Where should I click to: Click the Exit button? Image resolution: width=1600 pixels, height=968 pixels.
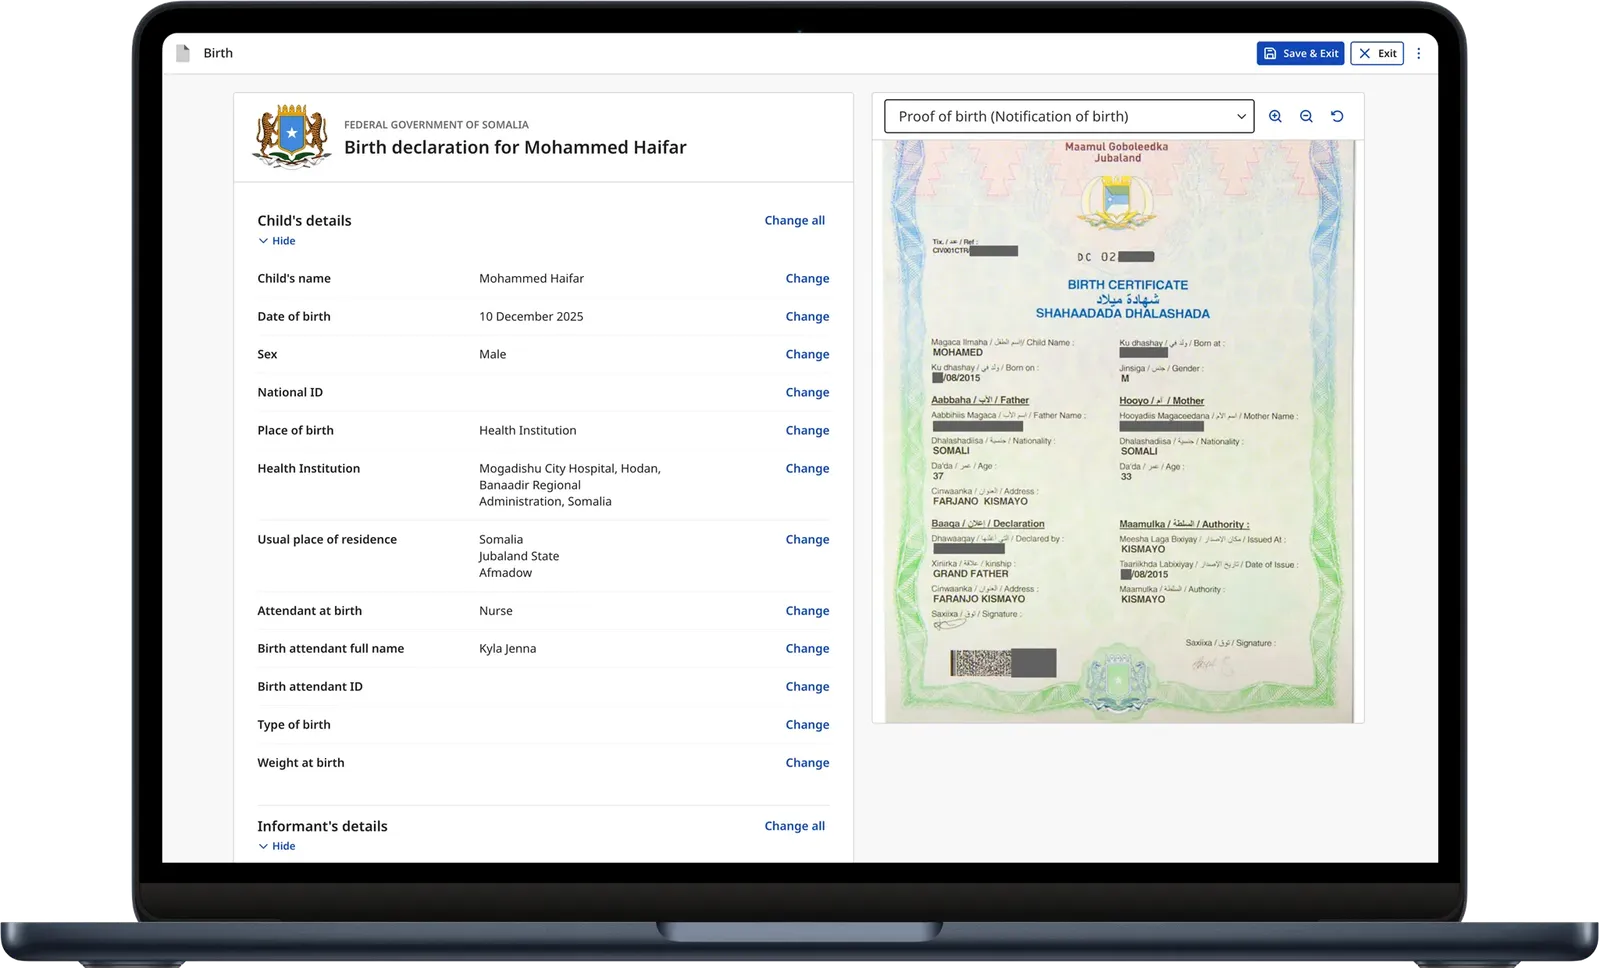click(1377, 53)
